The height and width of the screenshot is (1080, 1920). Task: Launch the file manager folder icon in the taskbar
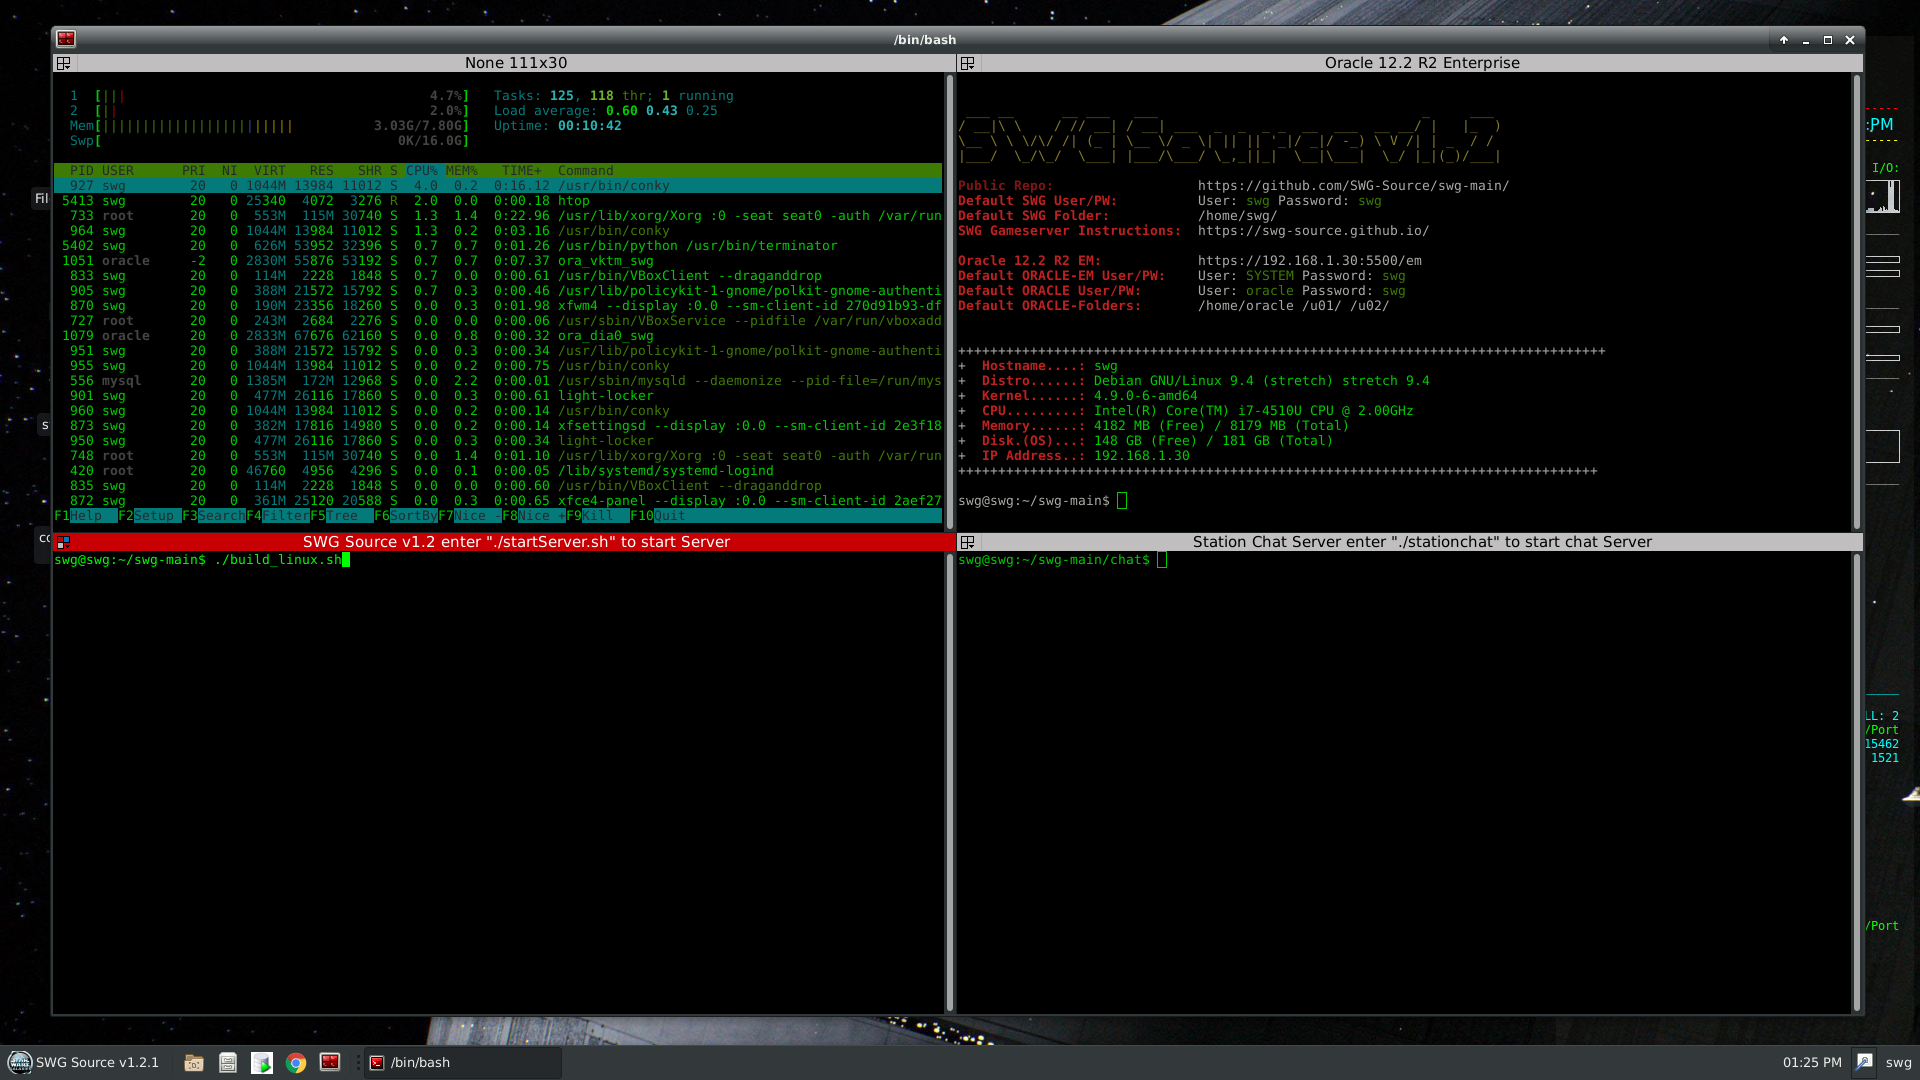click(x=194, y=1063)
